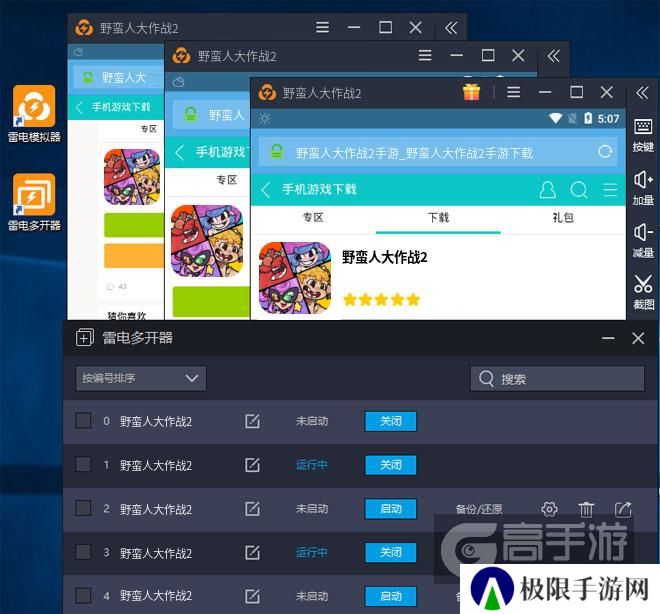Reload the page using the refresh icon in address bar
This screenshot has height=614, width=660.
point(605,152)
